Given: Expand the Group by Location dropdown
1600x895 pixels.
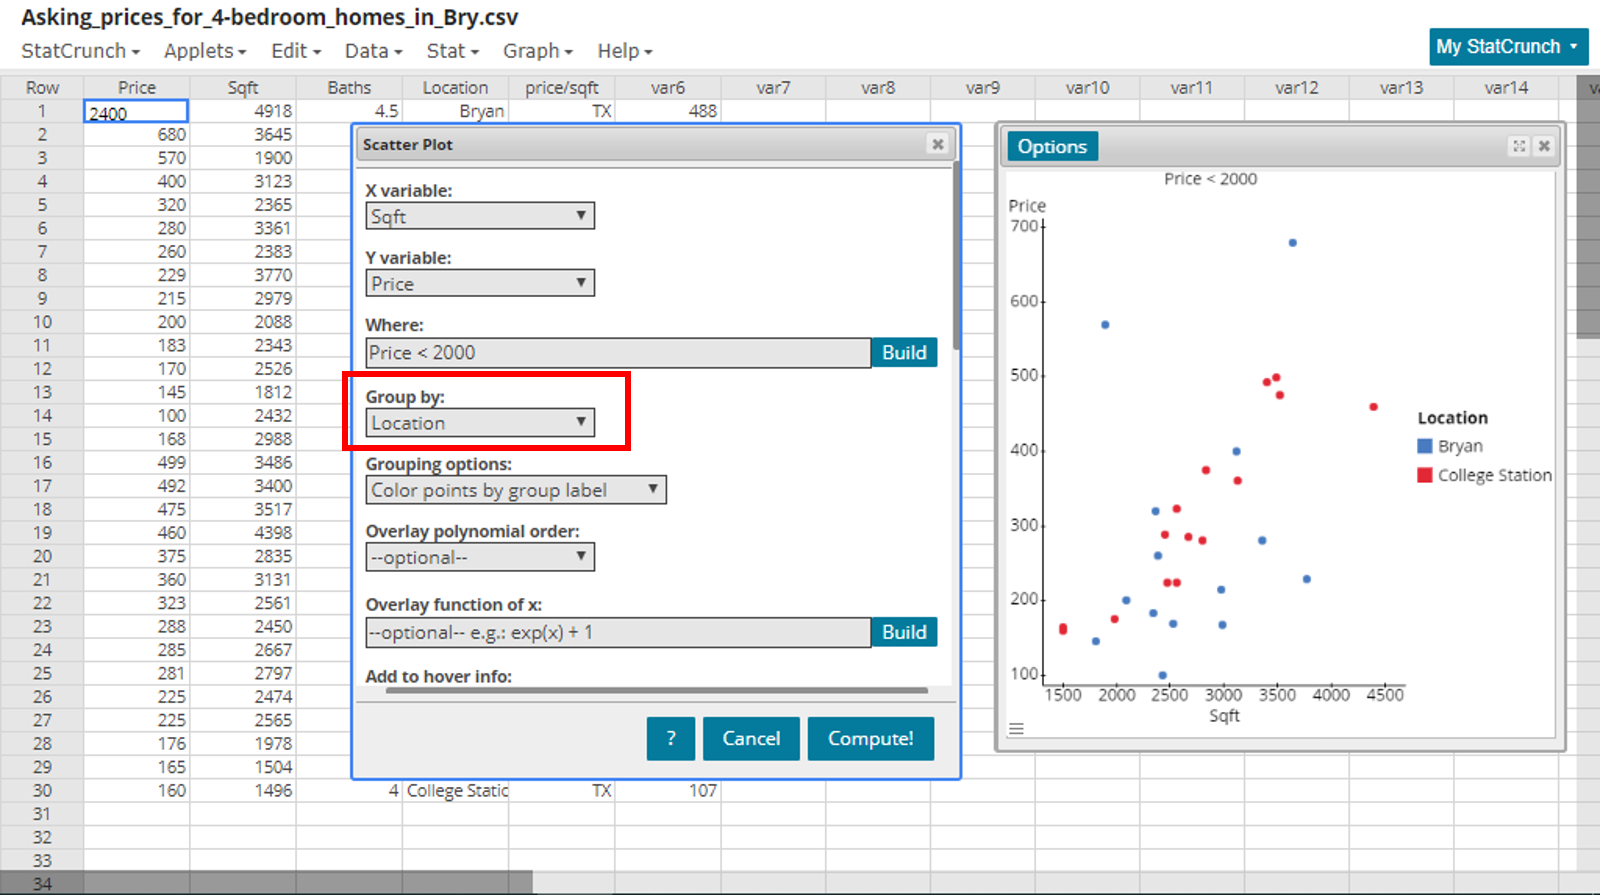Looking at the screenshot, I should (x=480, y=423).
